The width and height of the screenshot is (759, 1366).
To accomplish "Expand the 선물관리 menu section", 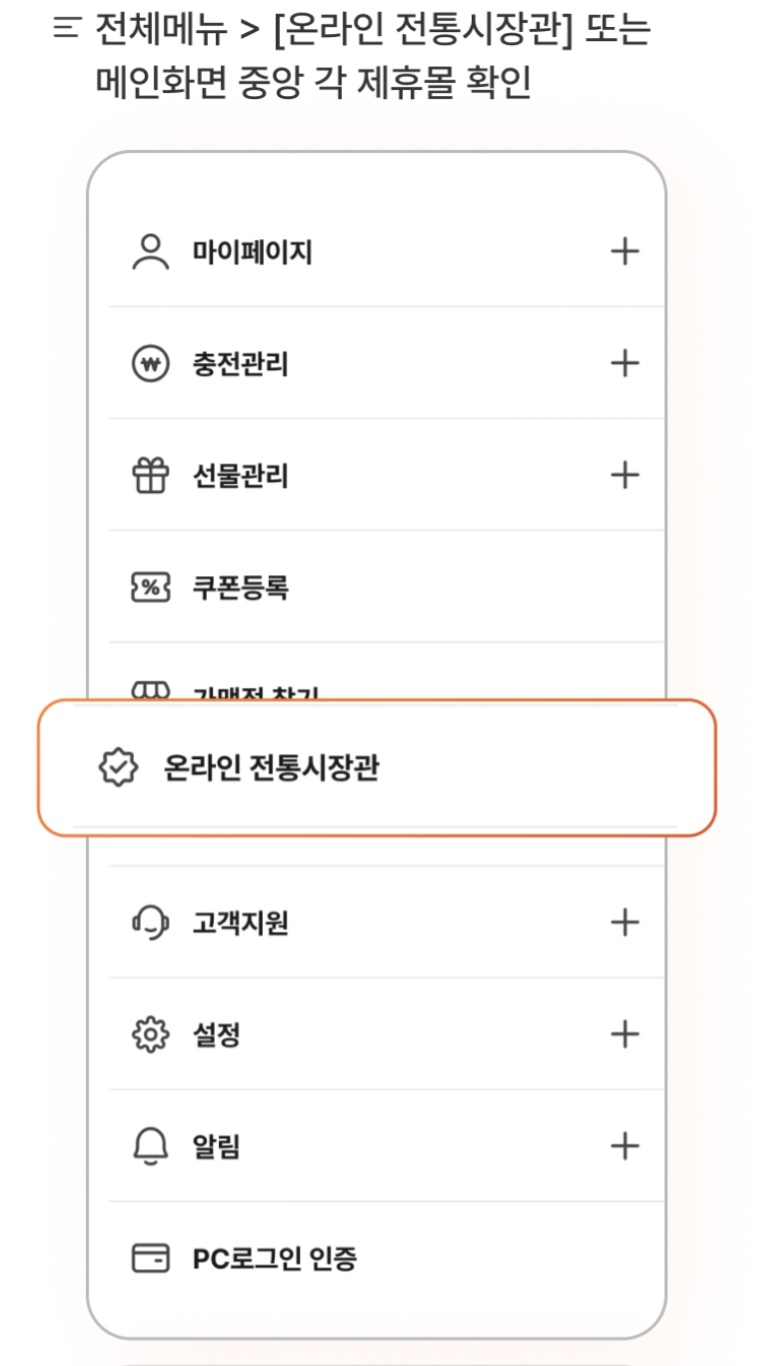I will 625,475.
